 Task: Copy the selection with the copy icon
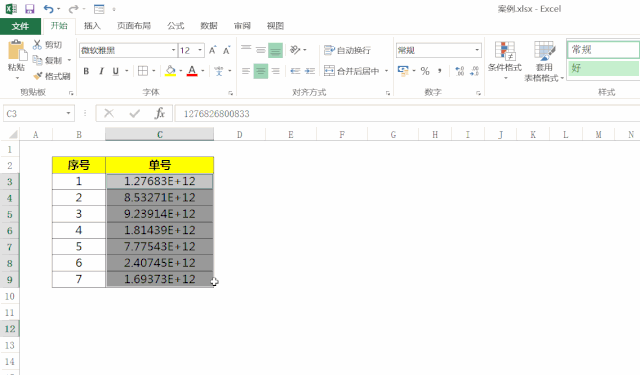[37, 60]
